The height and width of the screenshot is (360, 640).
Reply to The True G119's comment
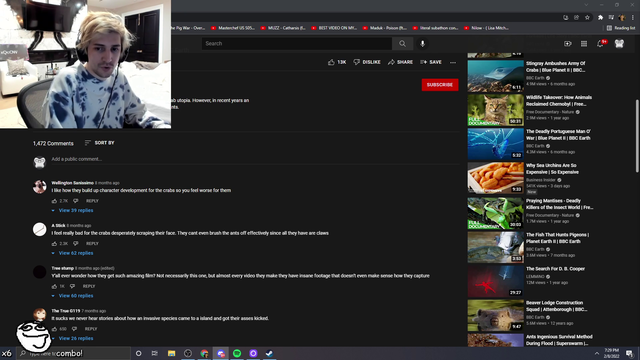coord(91,329)
